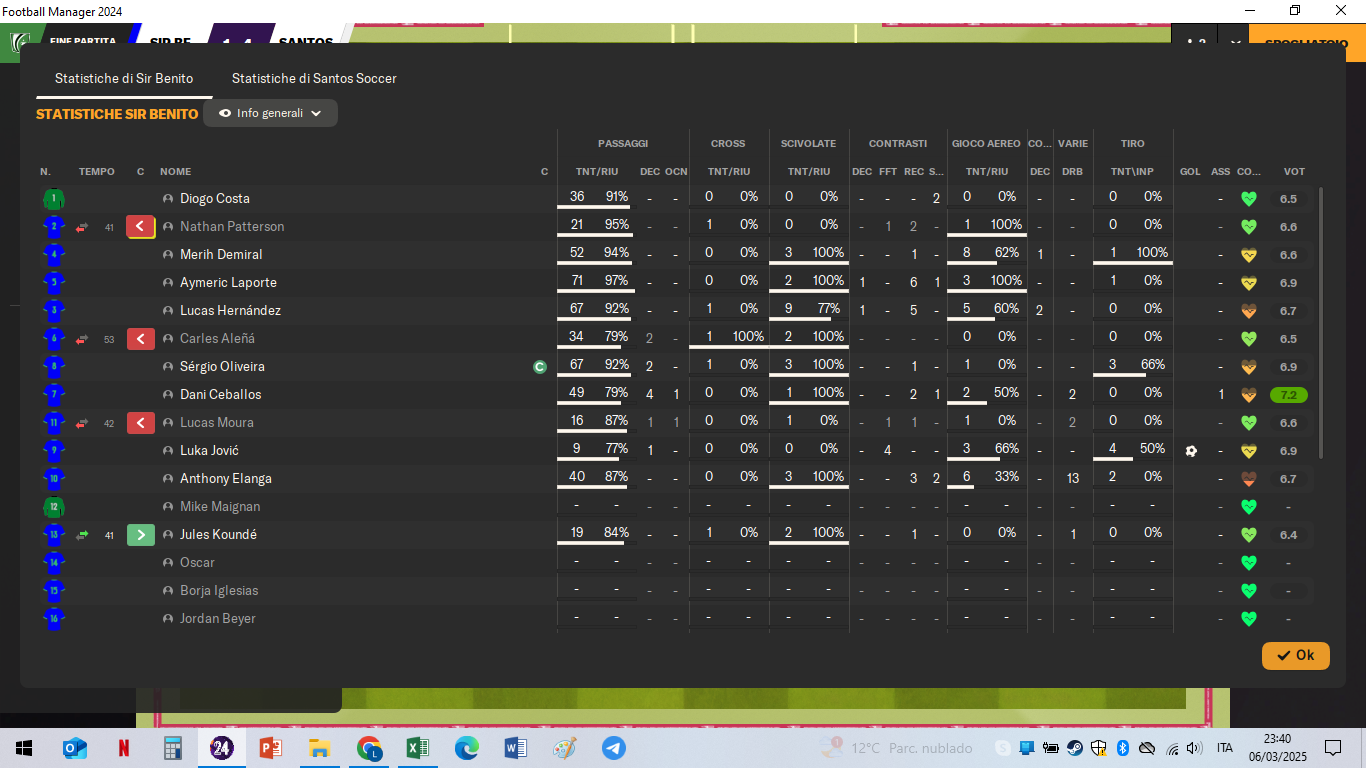Expand the chevron beside Spogliatoio button
1366x768 pixels.
coord(1236,43)
